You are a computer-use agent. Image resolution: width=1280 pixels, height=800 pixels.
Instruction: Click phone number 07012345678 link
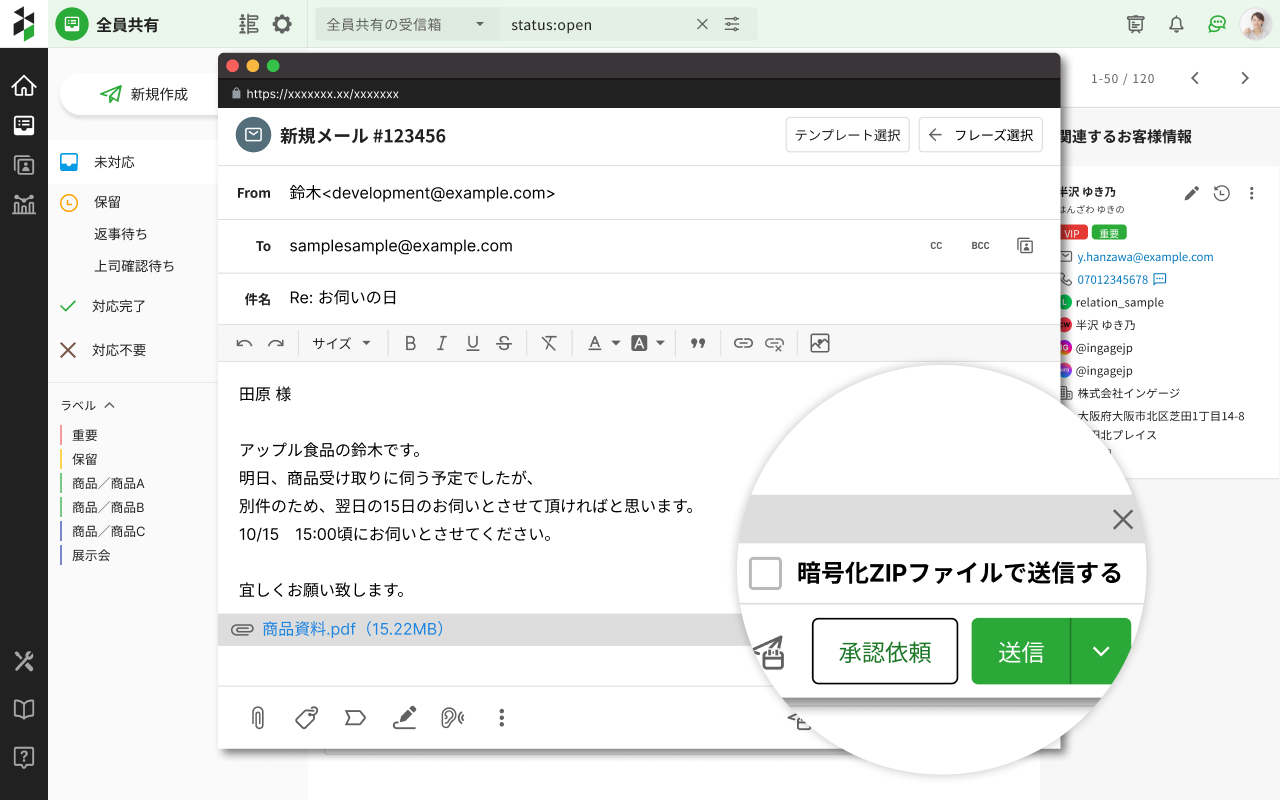pyautogui.click(x=1113, y=280)
